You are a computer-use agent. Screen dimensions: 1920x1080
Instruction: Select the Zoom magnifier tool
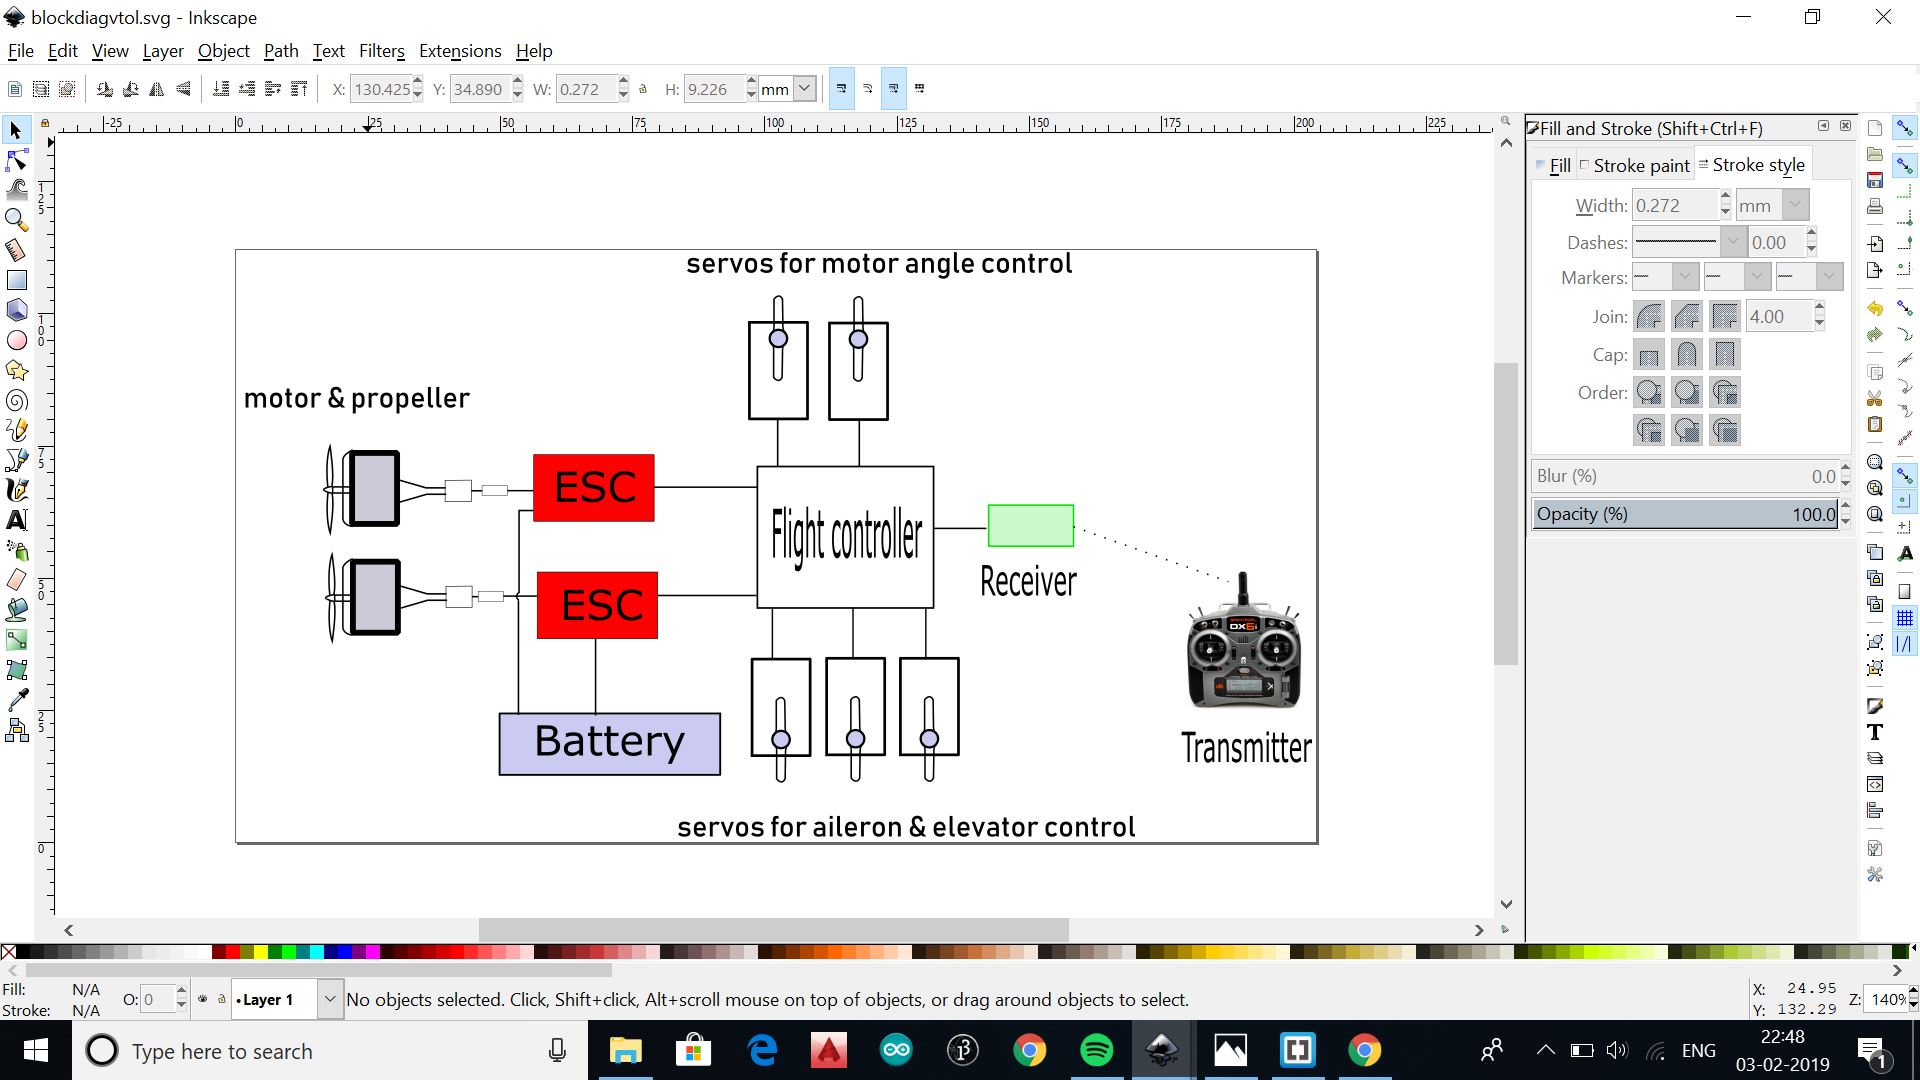click(x=16, y=219)
